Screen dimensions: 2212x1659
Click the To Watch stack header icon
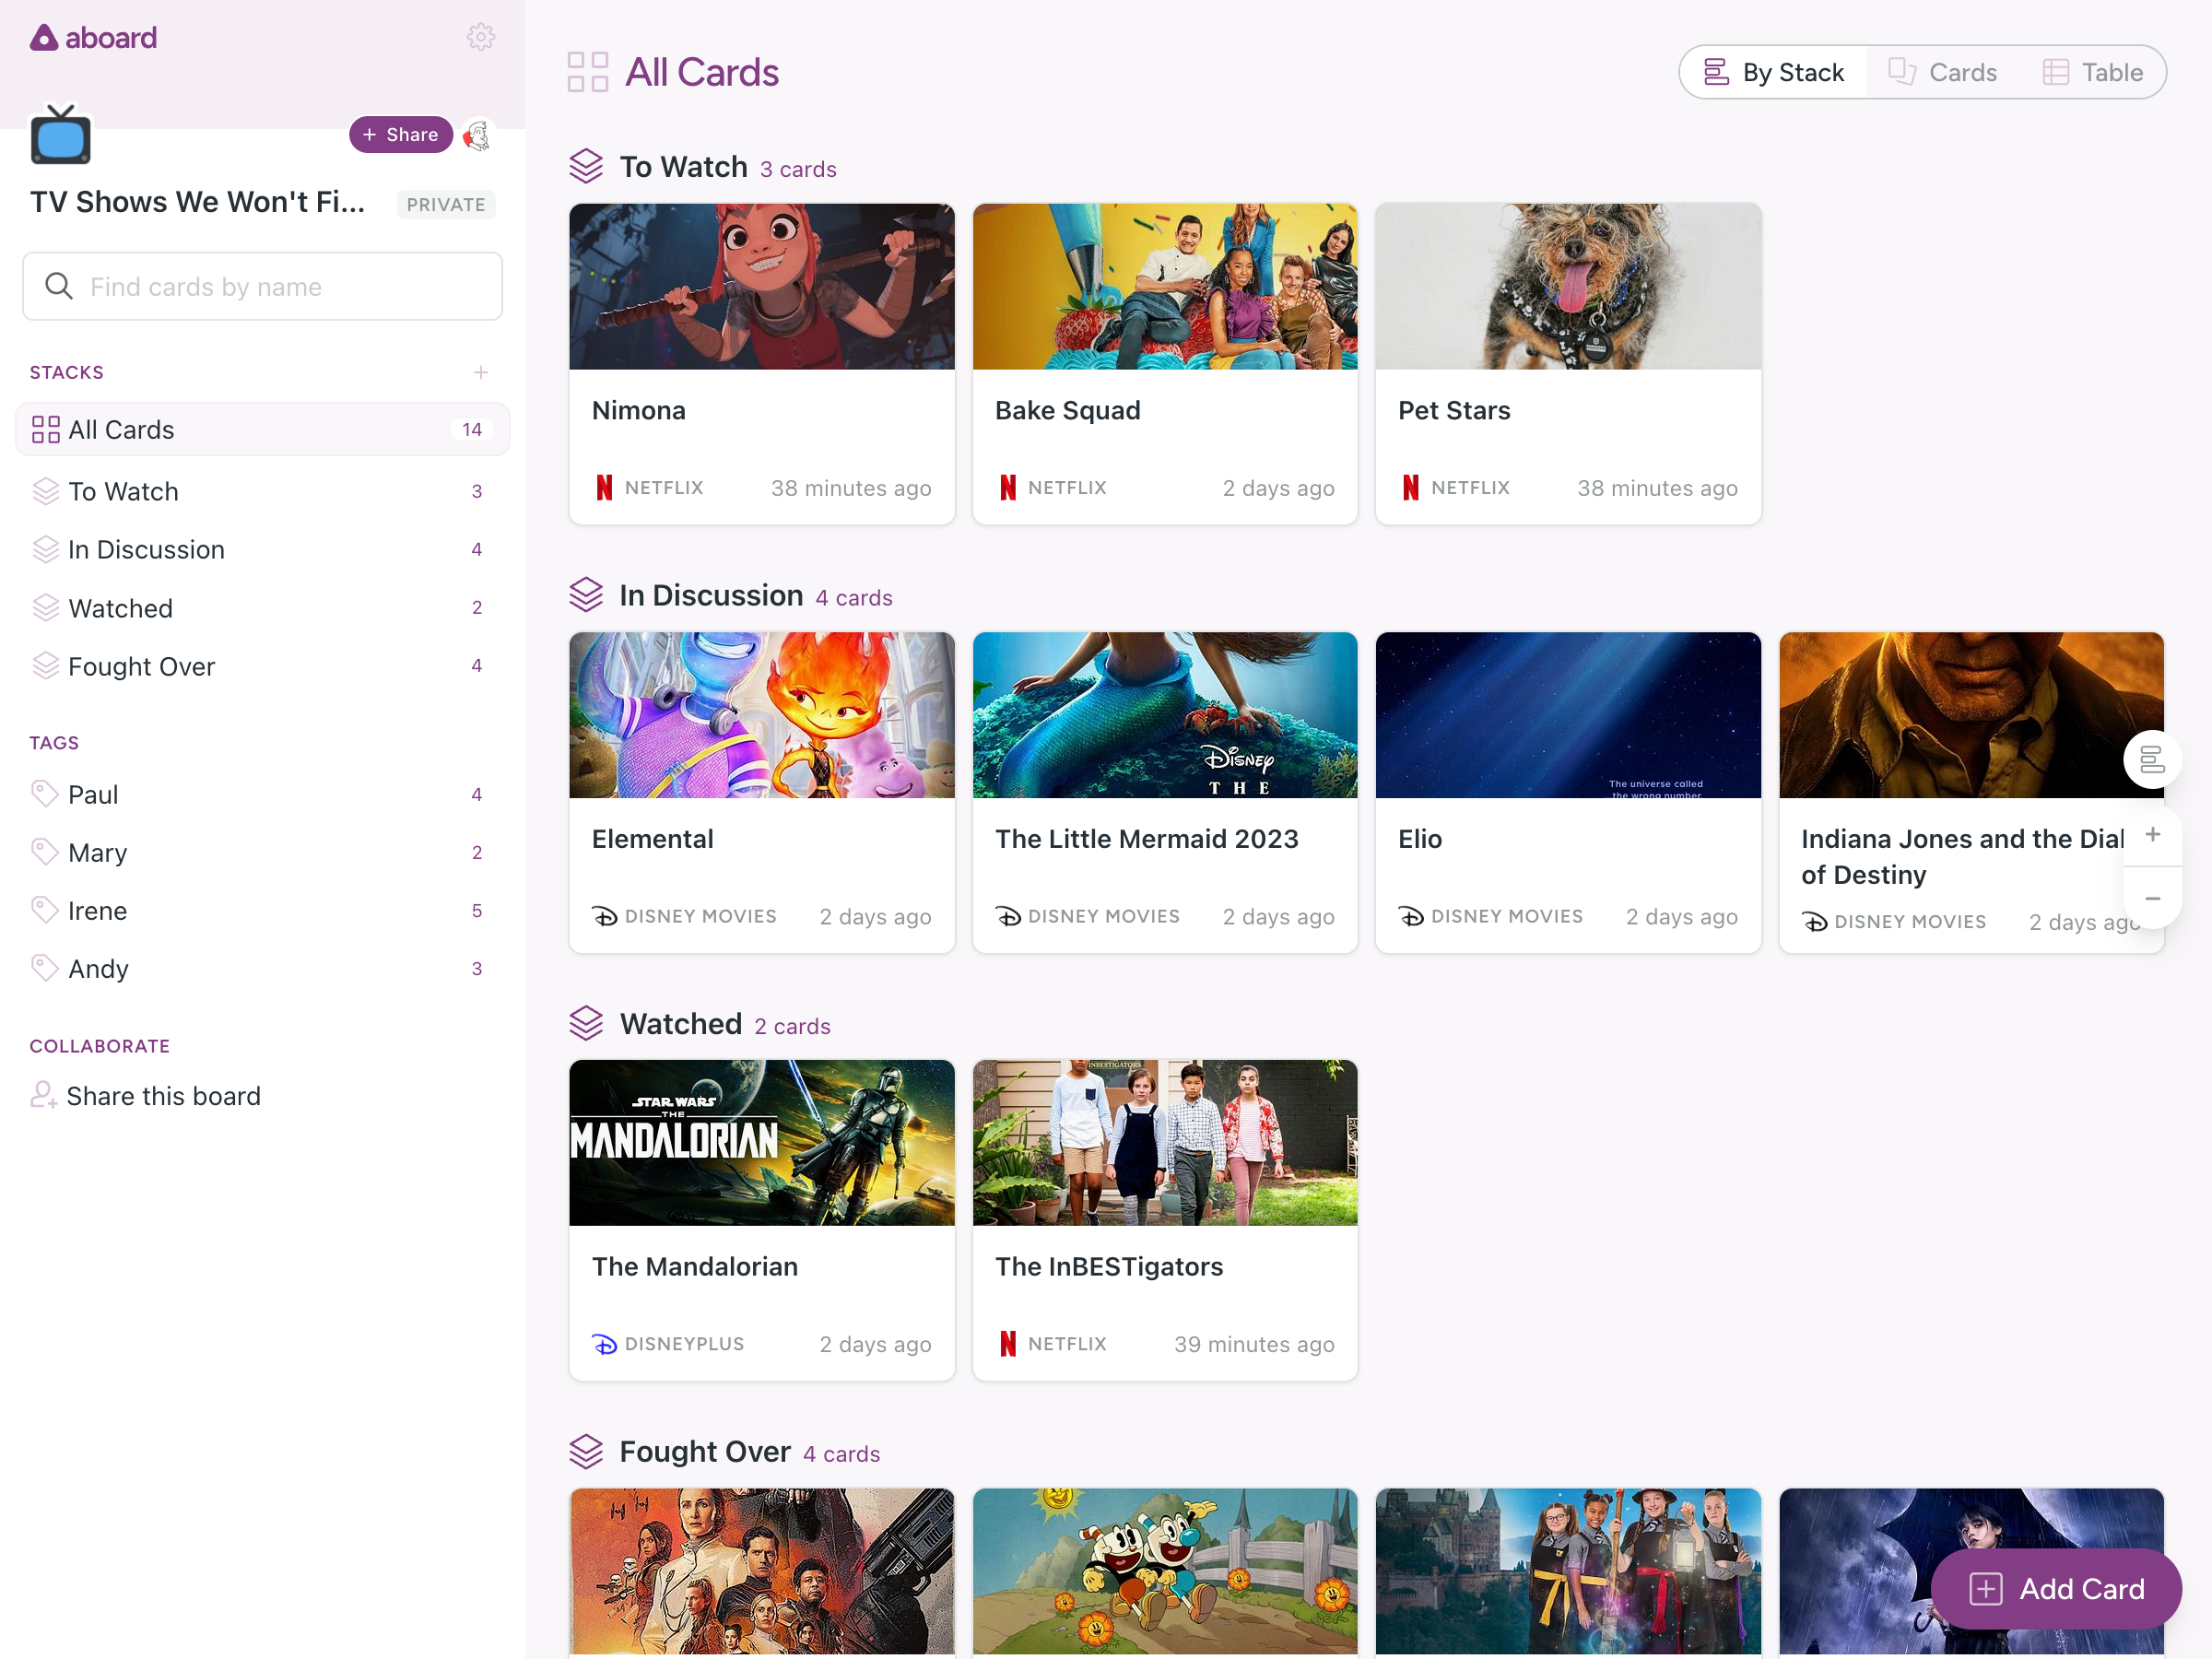pyautogui.click(x=586, y=166)
